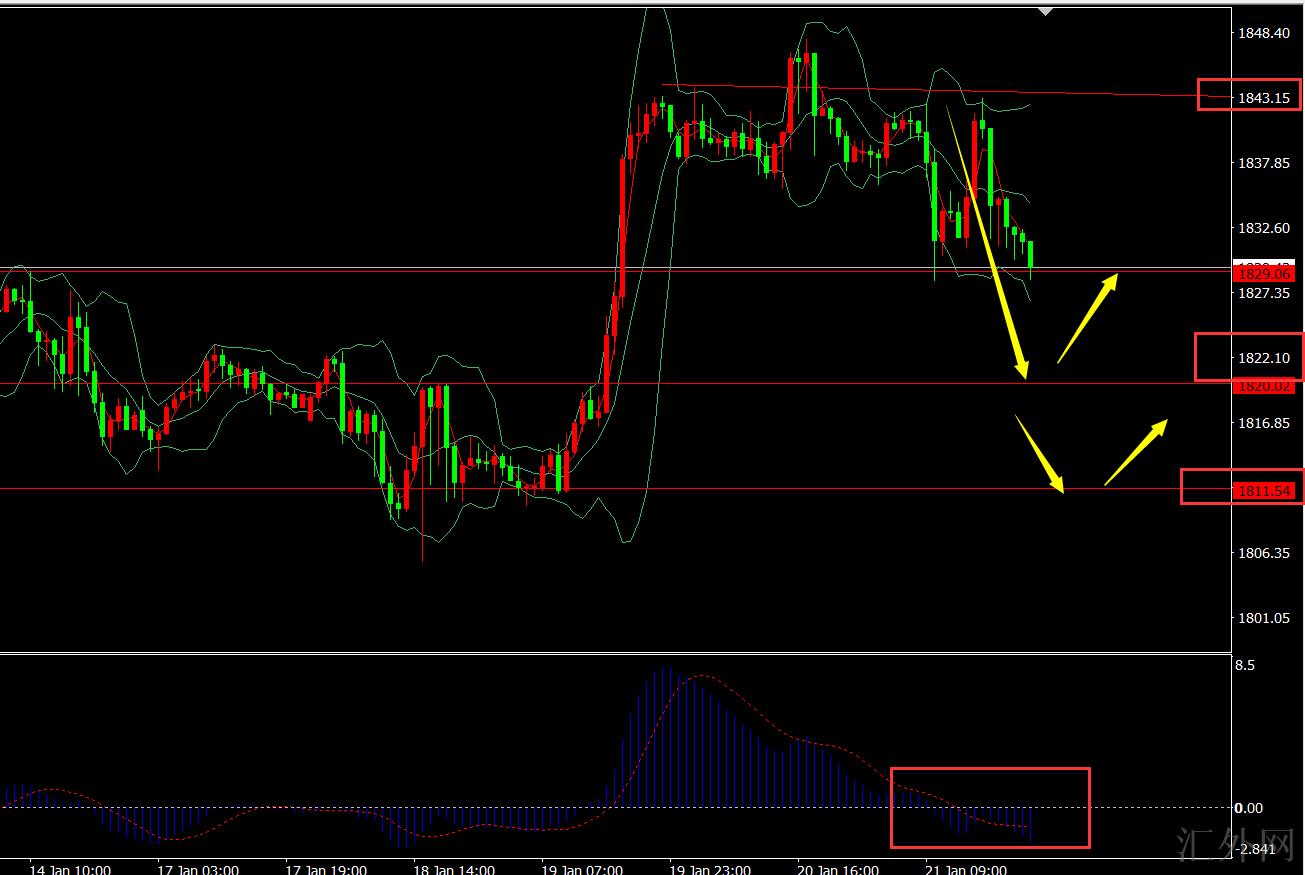The height and width of the screenshot is (875, 1305).
Task: Select the yellow up arrow pointing to 1829.06
Action: [1087, 318]
